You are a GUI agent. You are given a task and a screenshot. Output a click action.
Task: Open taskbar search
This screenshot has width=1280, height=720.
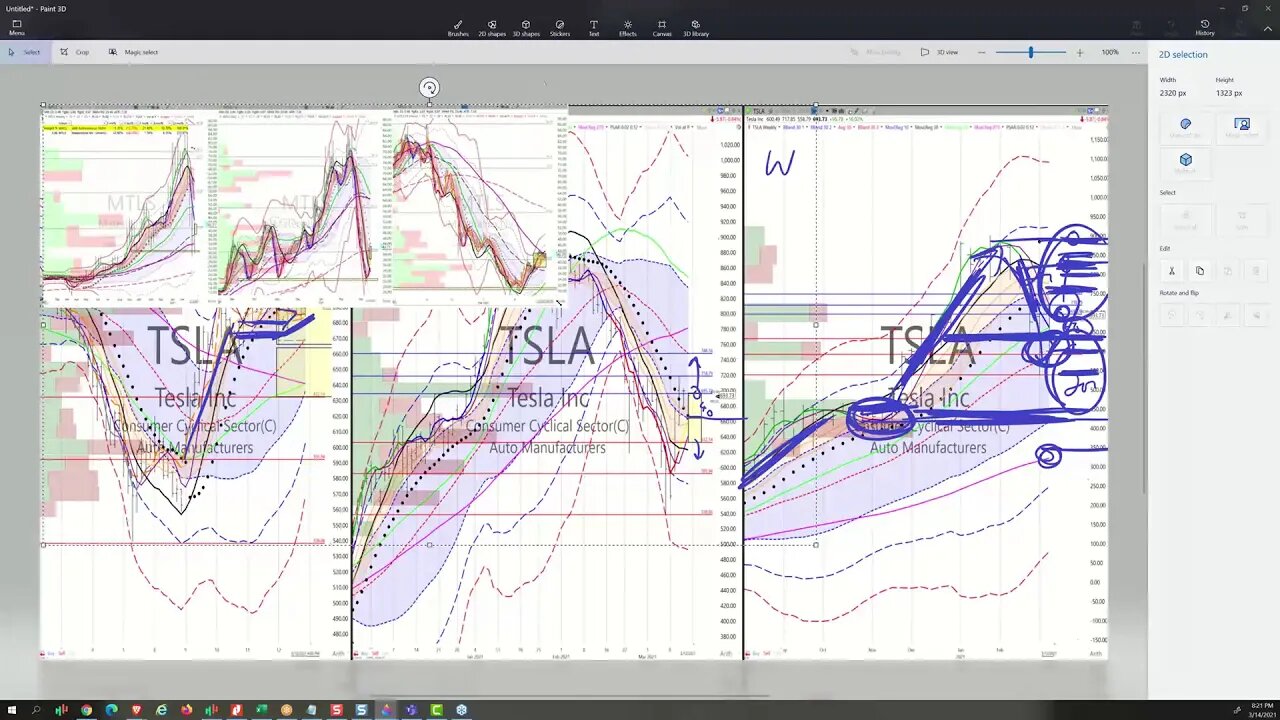tap(36, 710)
